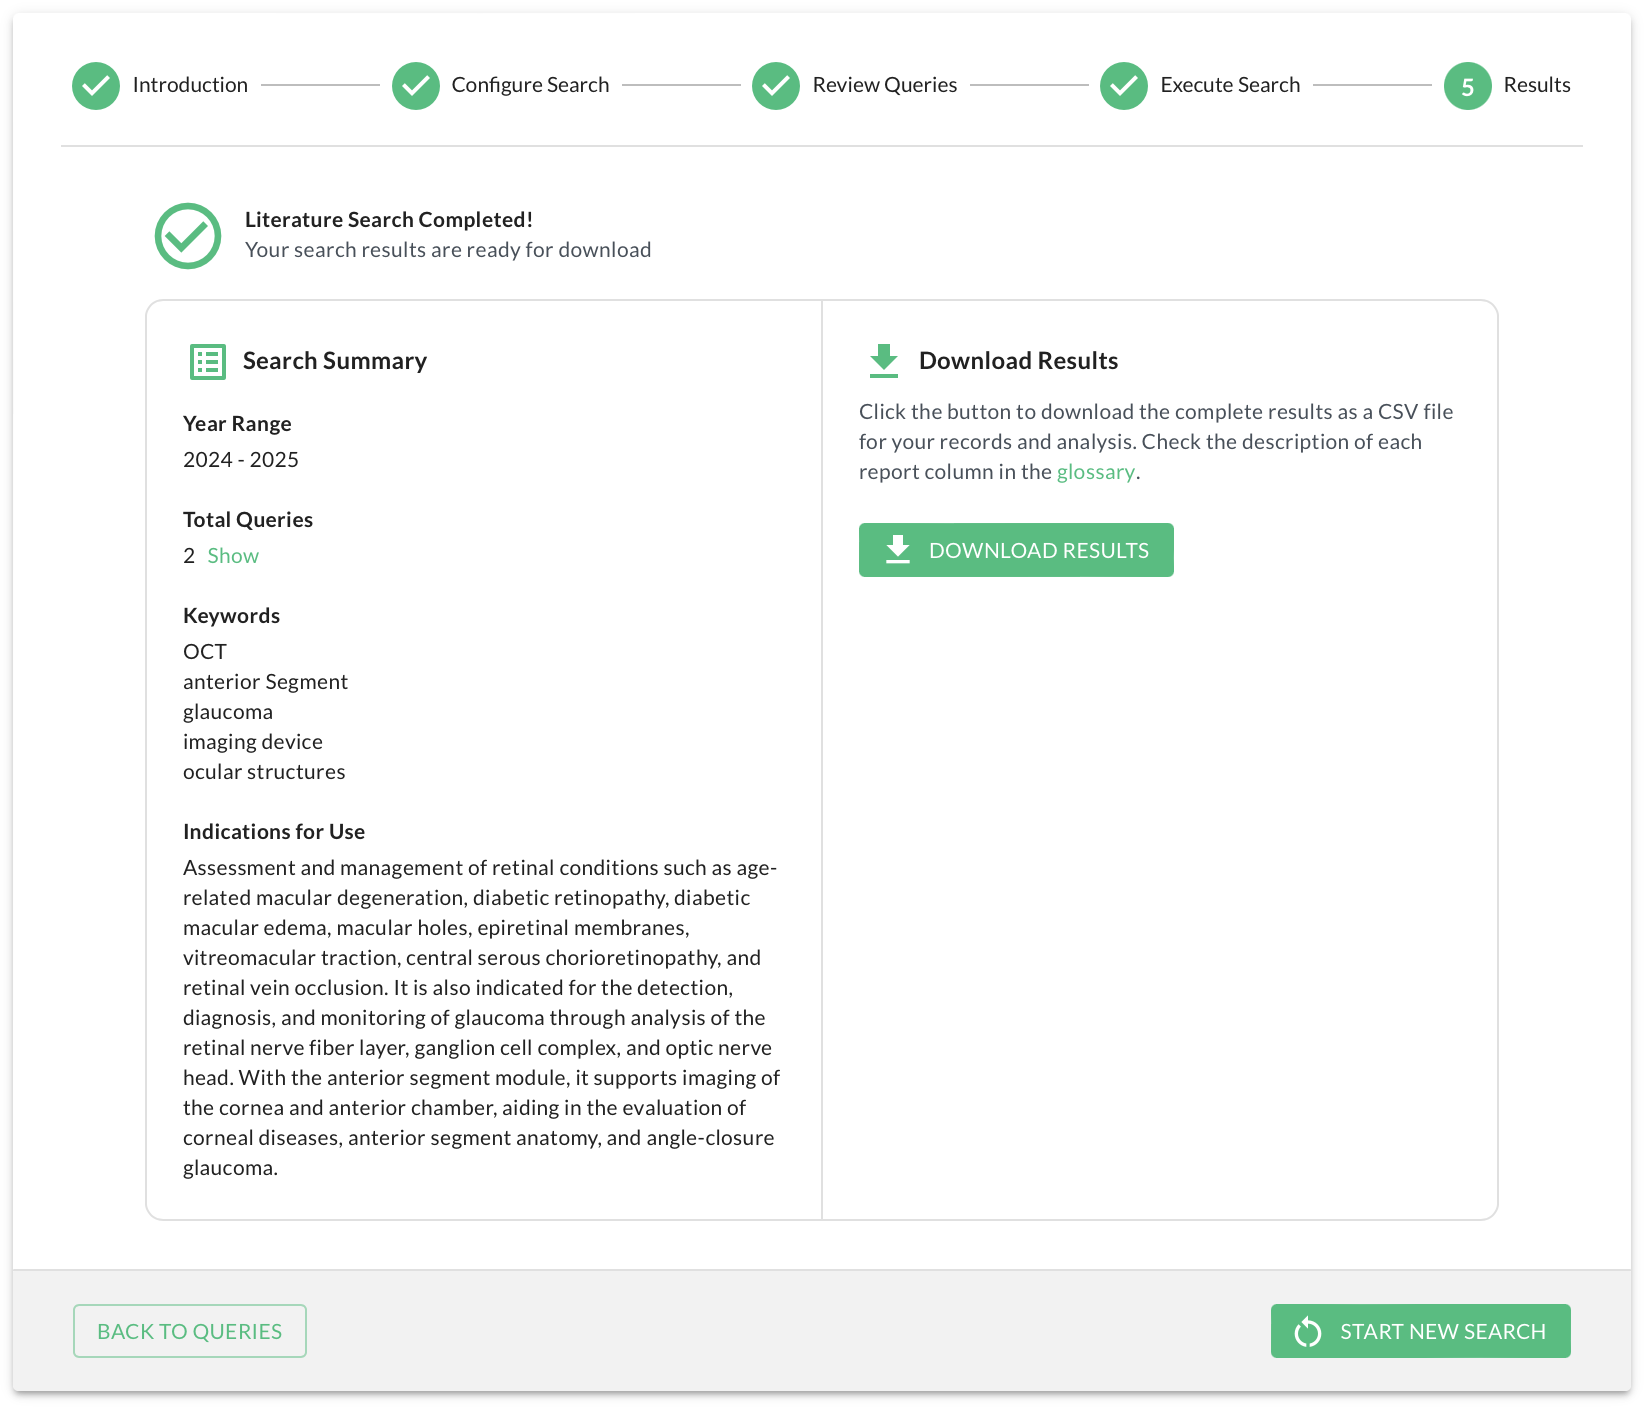Screen dimensions: 1644x1410
Task: Go back to queries
Action: (190, 1331)
